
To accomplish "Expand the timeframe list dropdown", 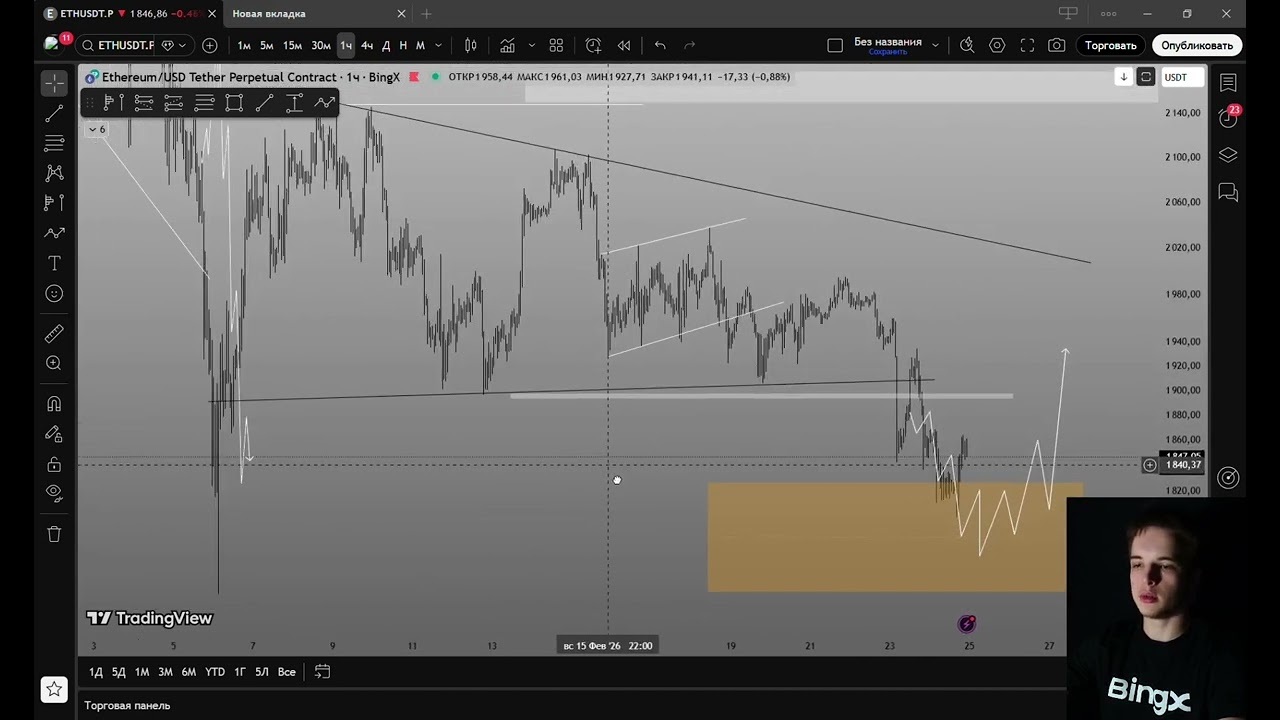I will [x=438, y=45].
